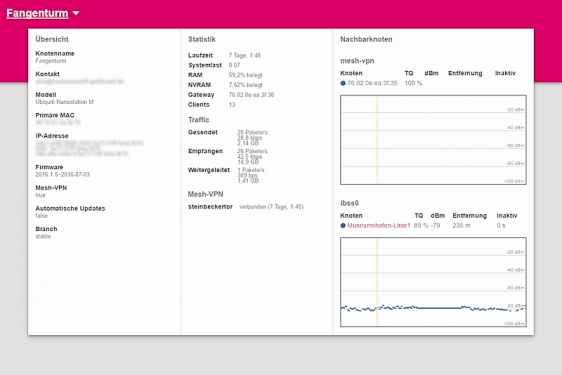Select the Firmware version text
562x375 pixels.
(62, 175)
